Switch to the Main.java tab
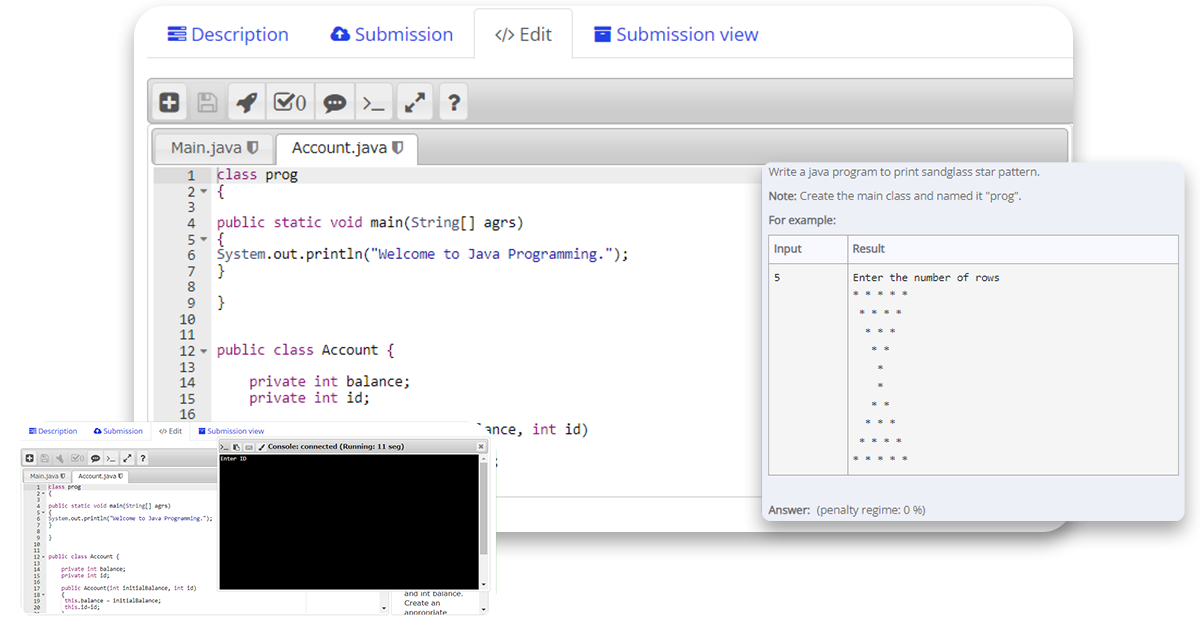1200x628 pixels. click(x=206, y=147)
